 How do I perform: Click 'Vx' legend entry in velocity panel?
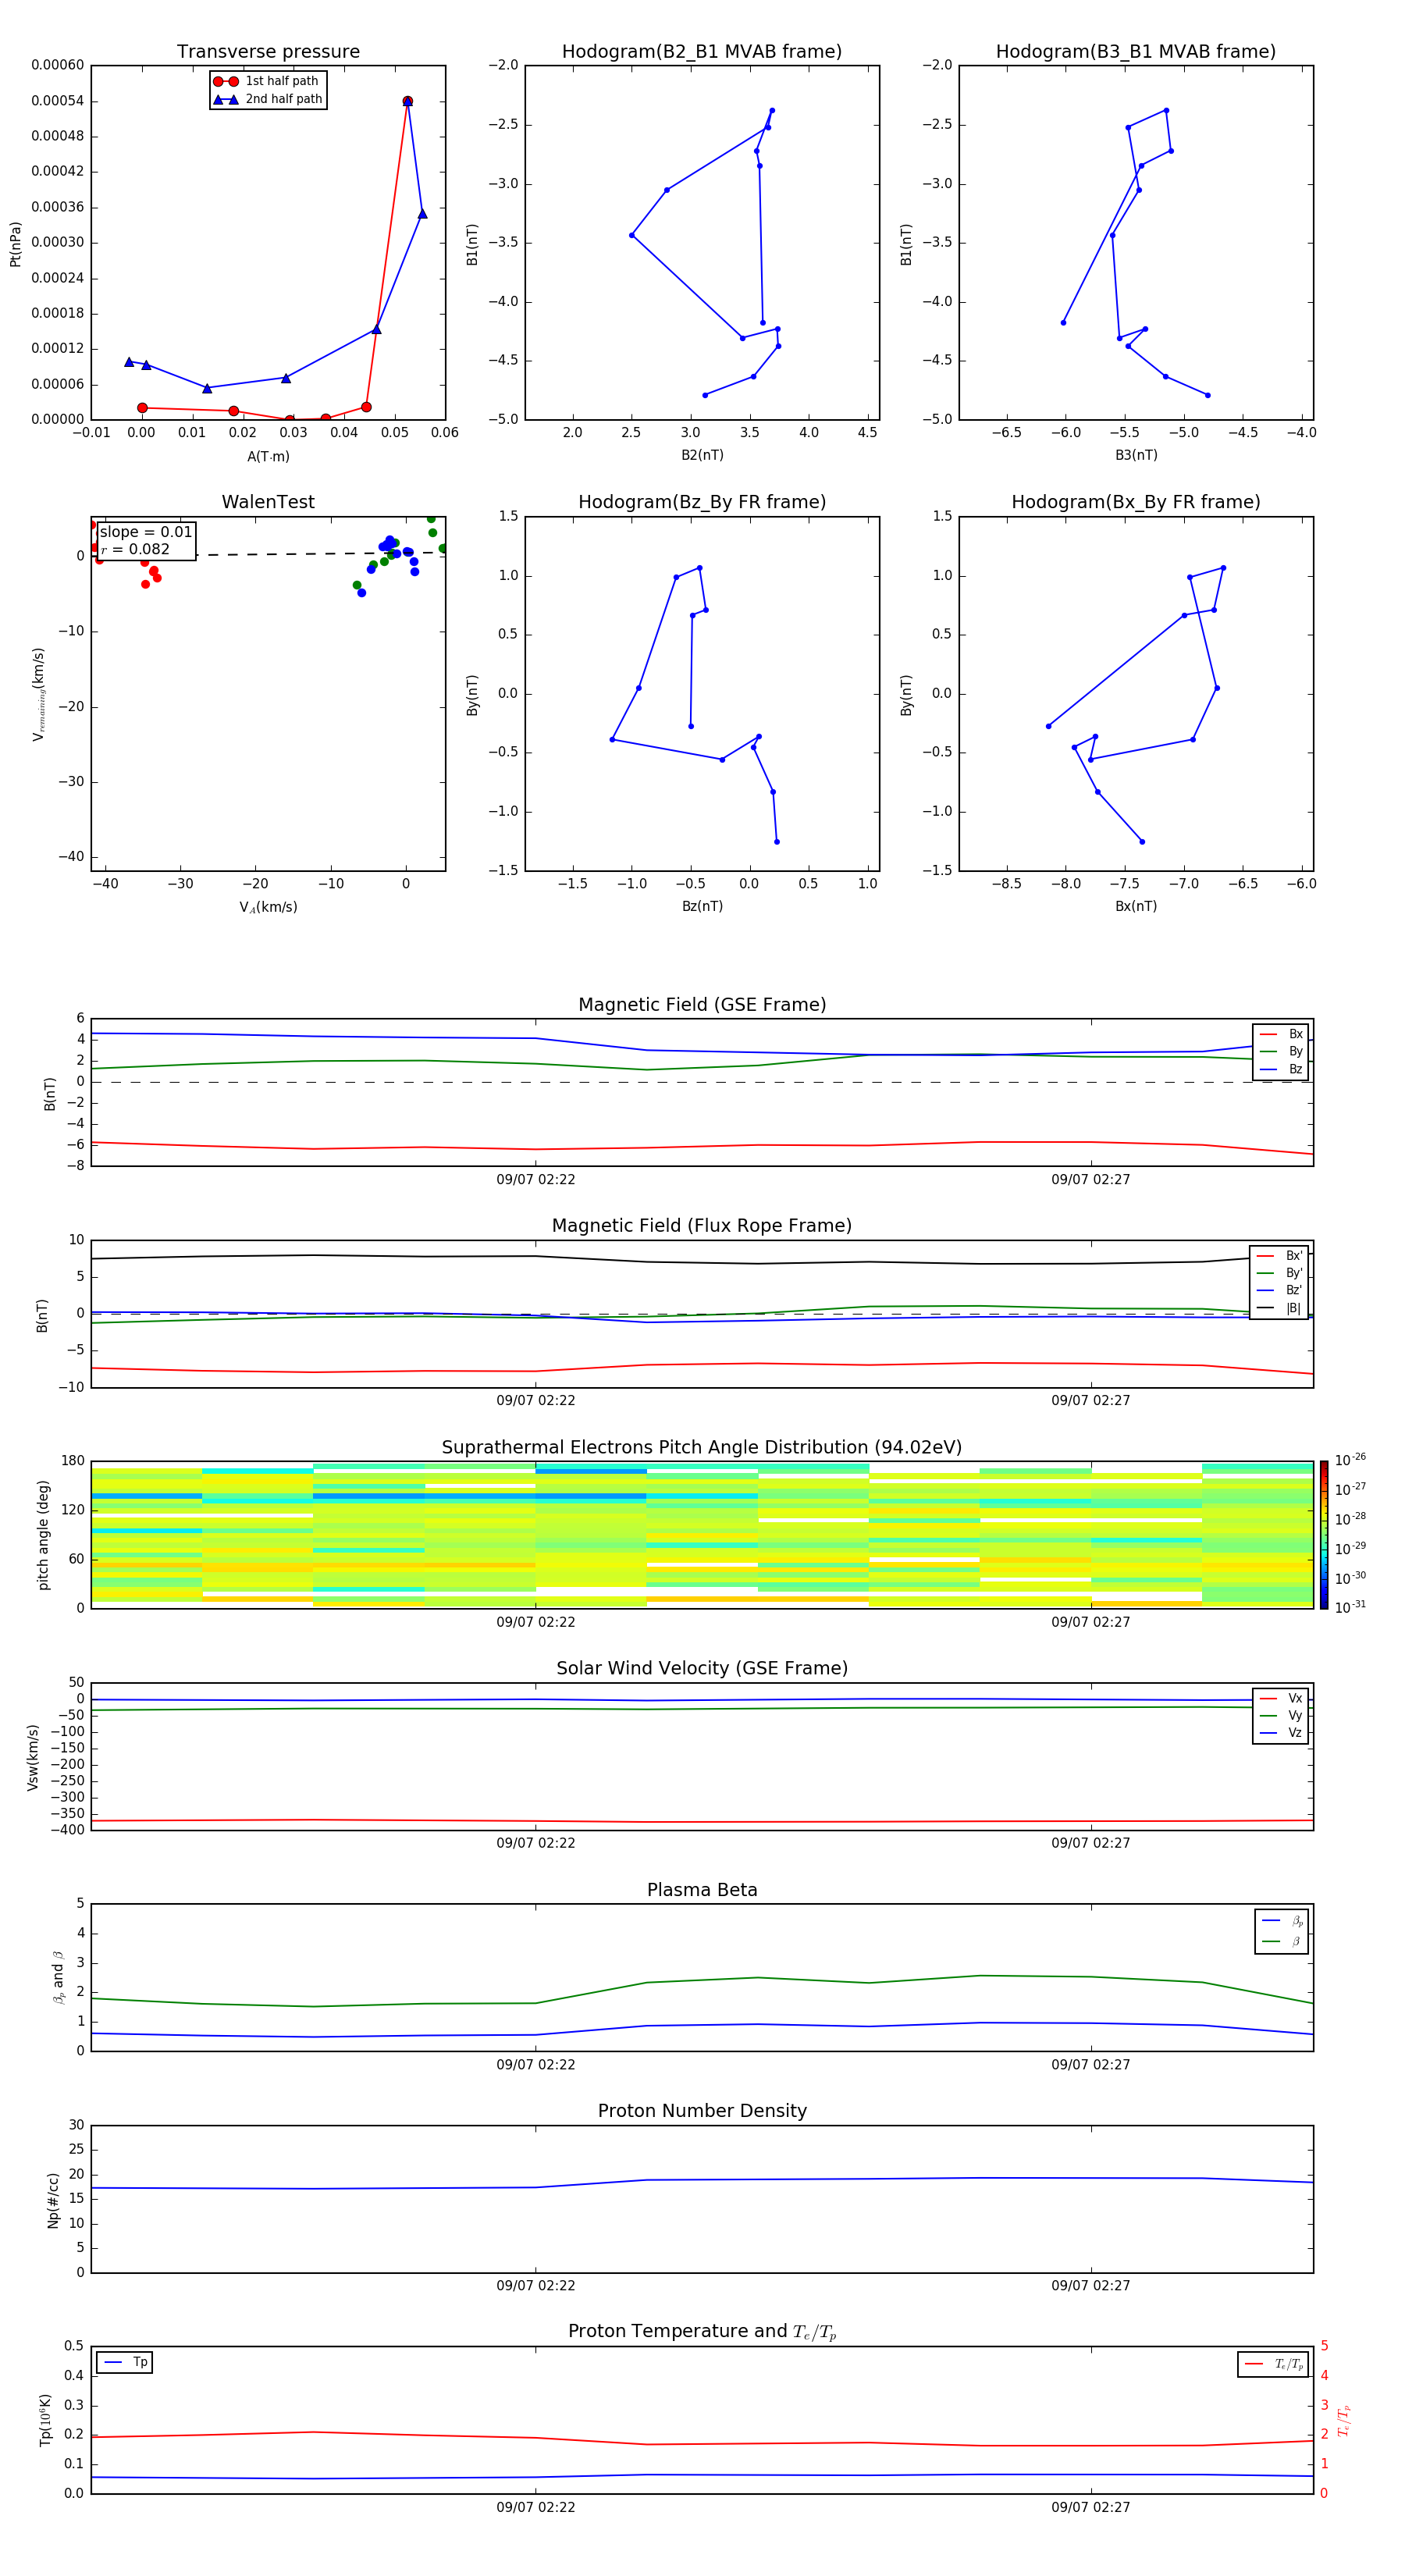(x=1282, y=1698)
